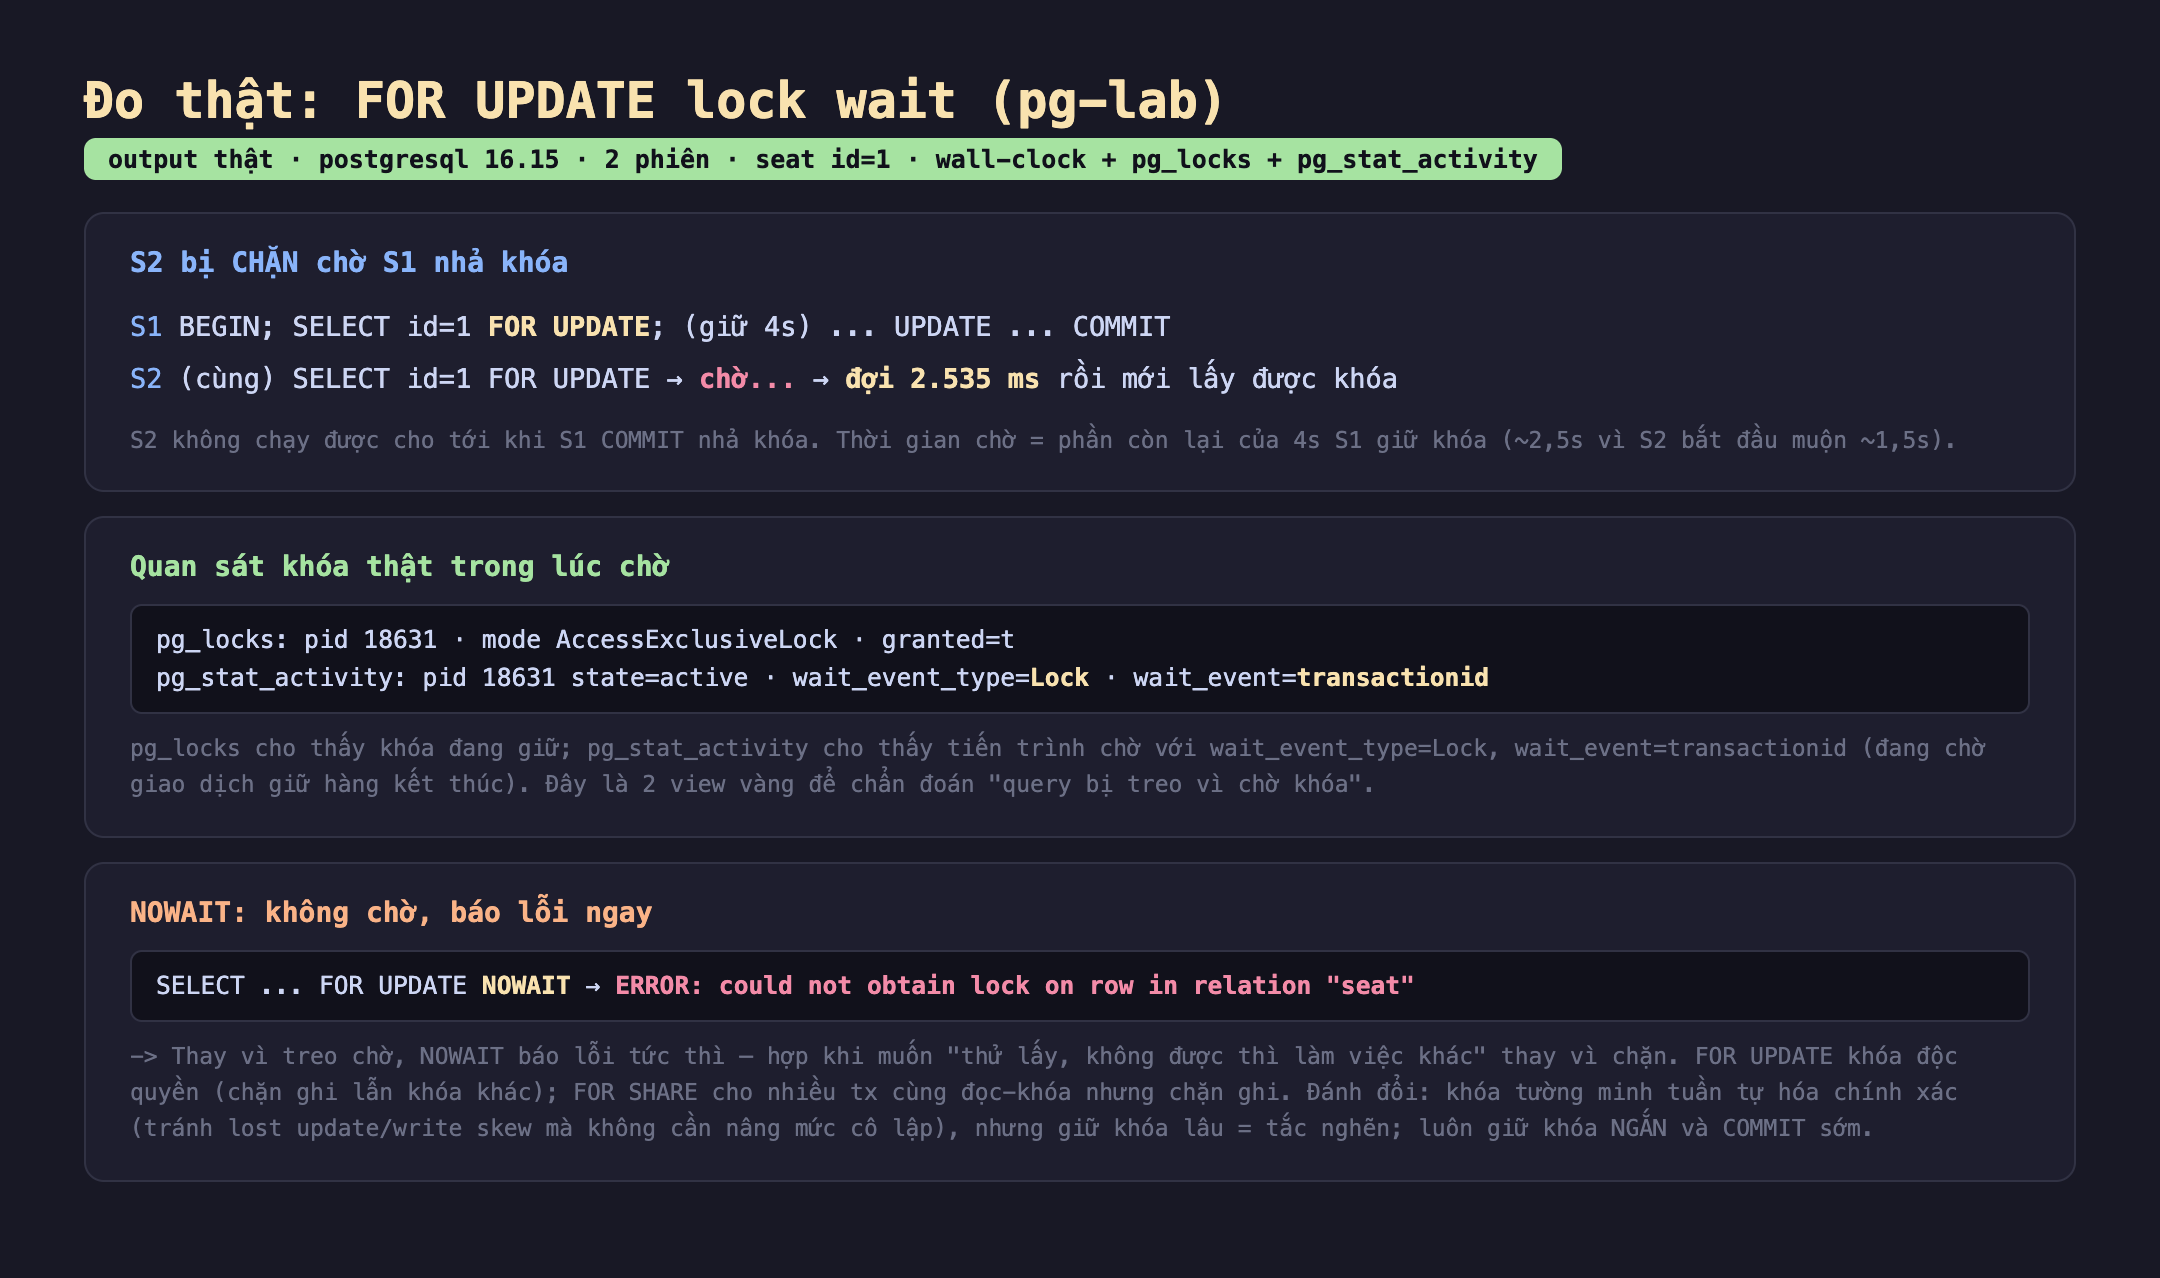Click heading "S2 bị CHẶN chờ S1 nhả khóa"
This screenshot has width=2160, height=1278.
coord(349,262)
